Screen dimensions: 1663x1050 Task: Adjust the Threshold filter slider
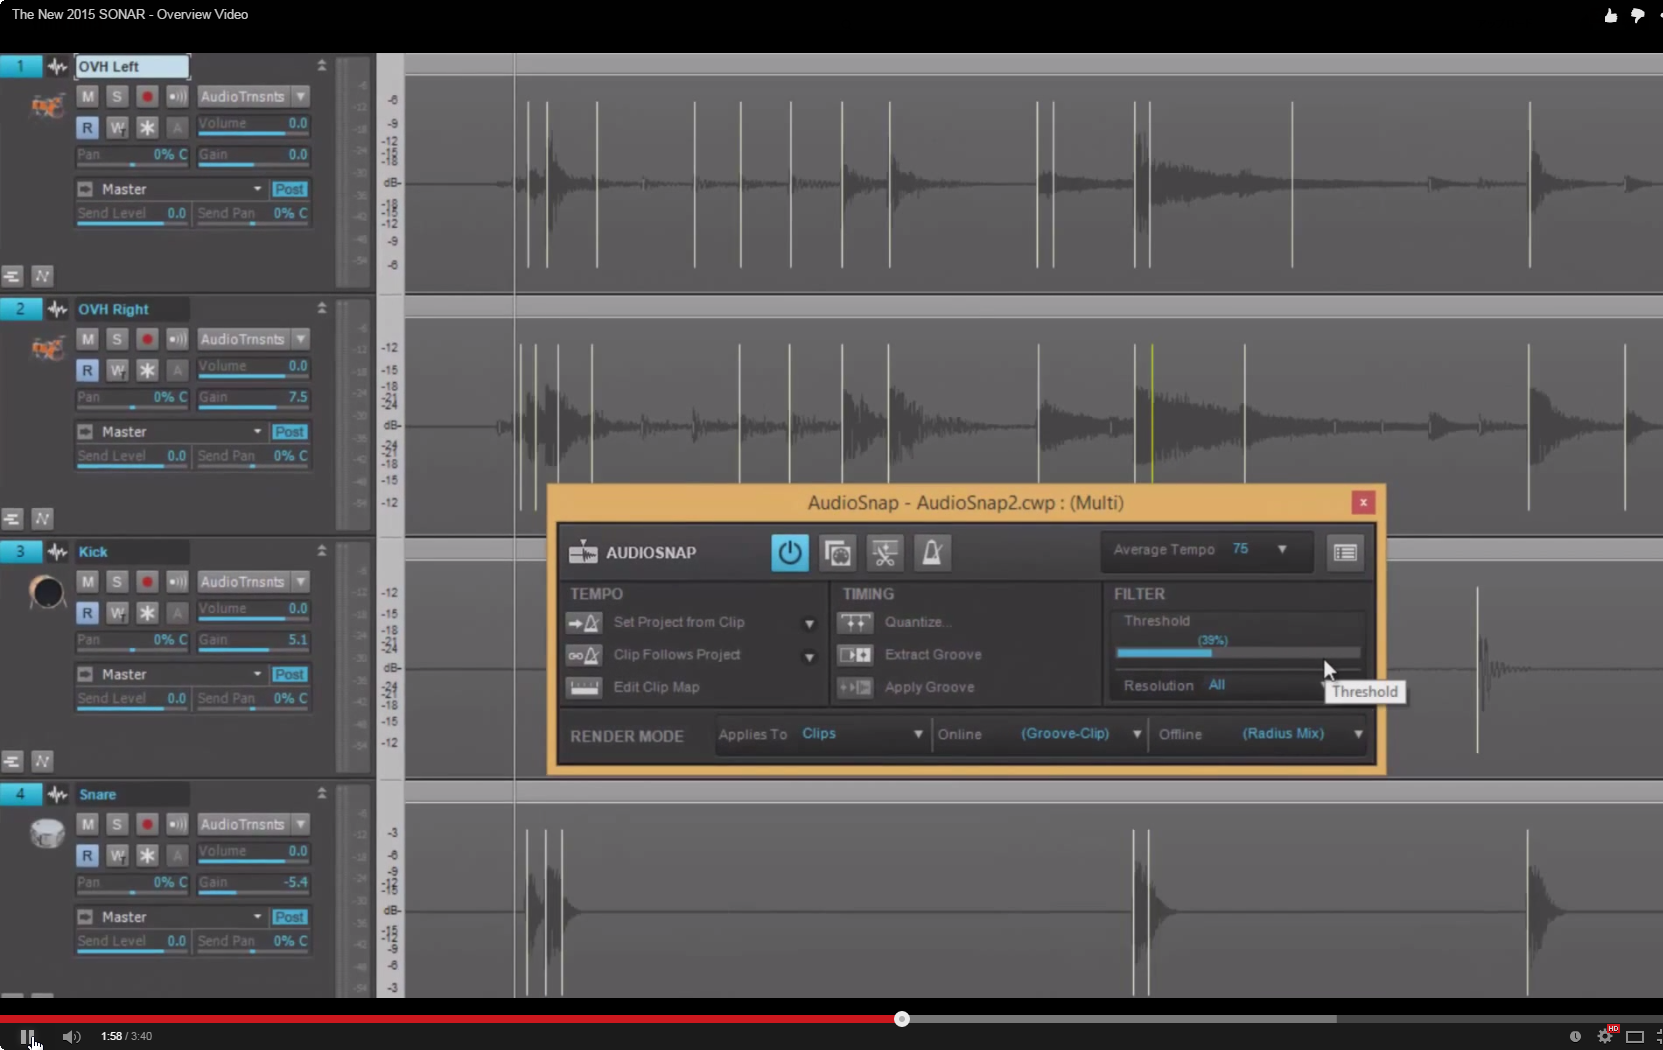pos(1238,653)
